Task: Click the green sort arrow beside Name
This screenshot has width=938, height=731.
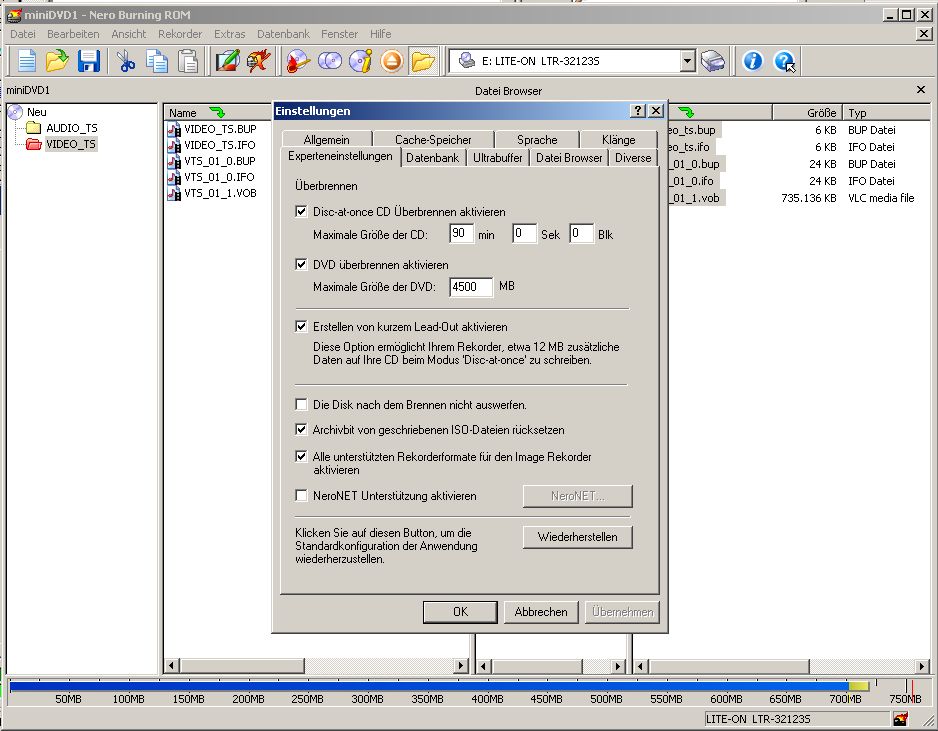Action: coord(217,112)
